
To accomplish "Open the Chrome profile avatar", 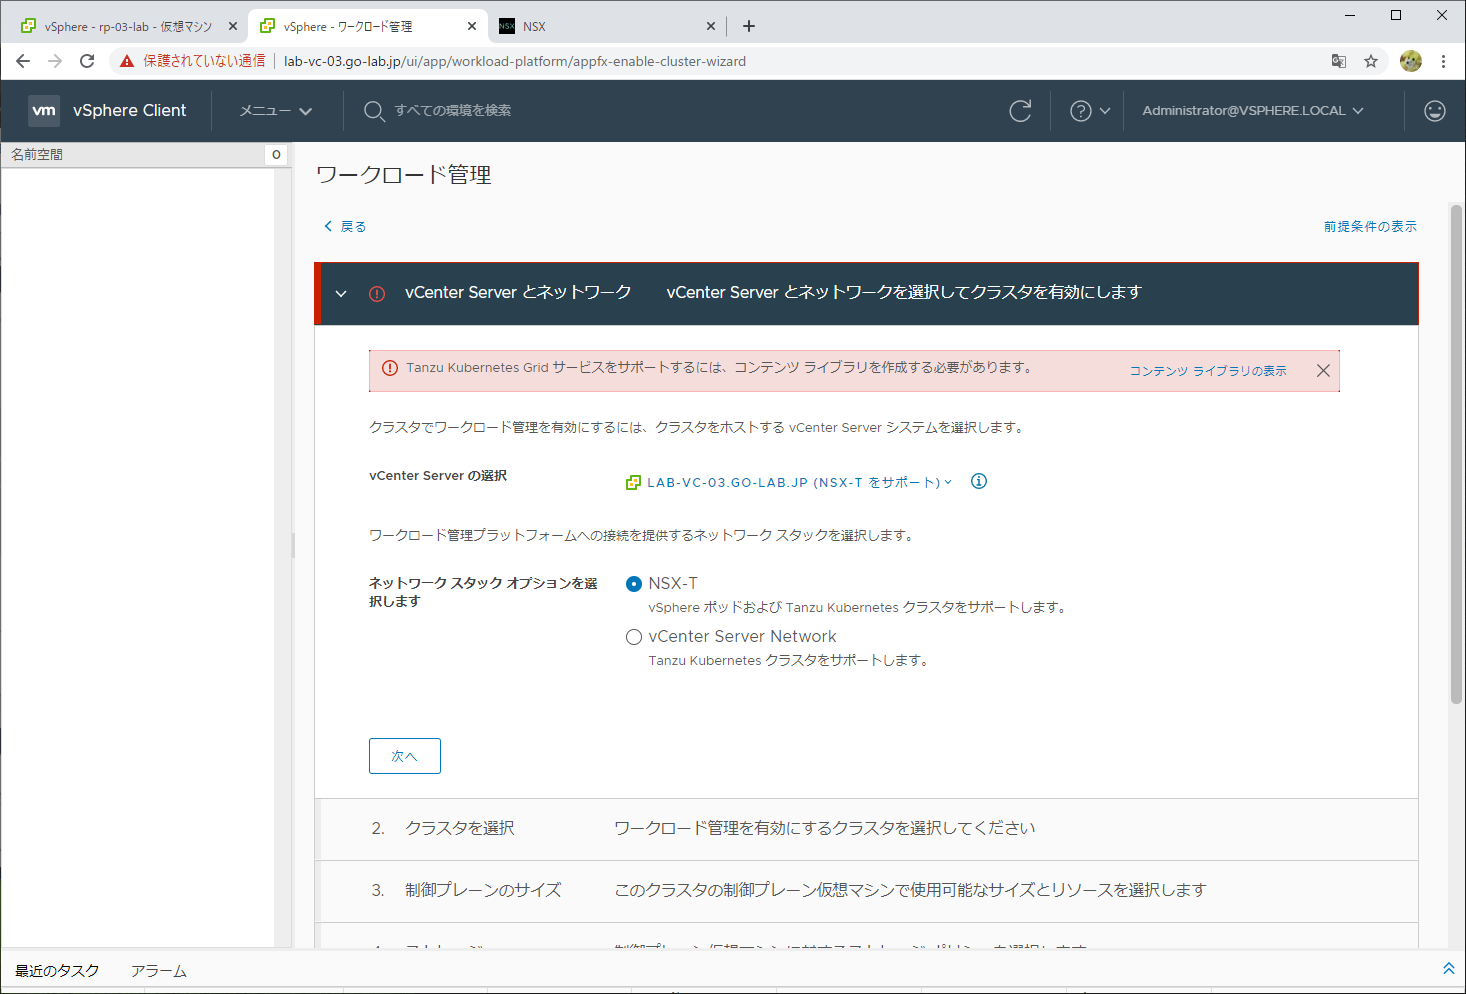I will 1411,61.
